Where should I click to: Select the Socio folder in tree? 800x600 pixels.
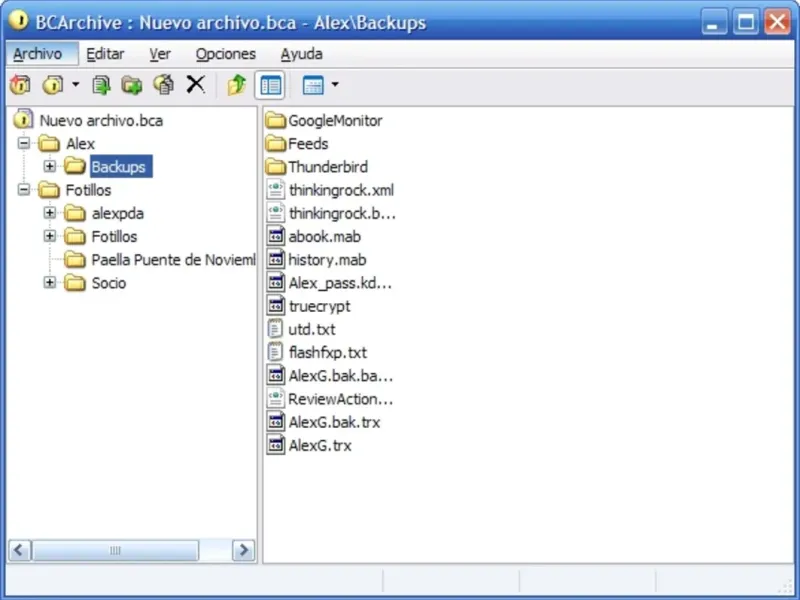[109, 283]
